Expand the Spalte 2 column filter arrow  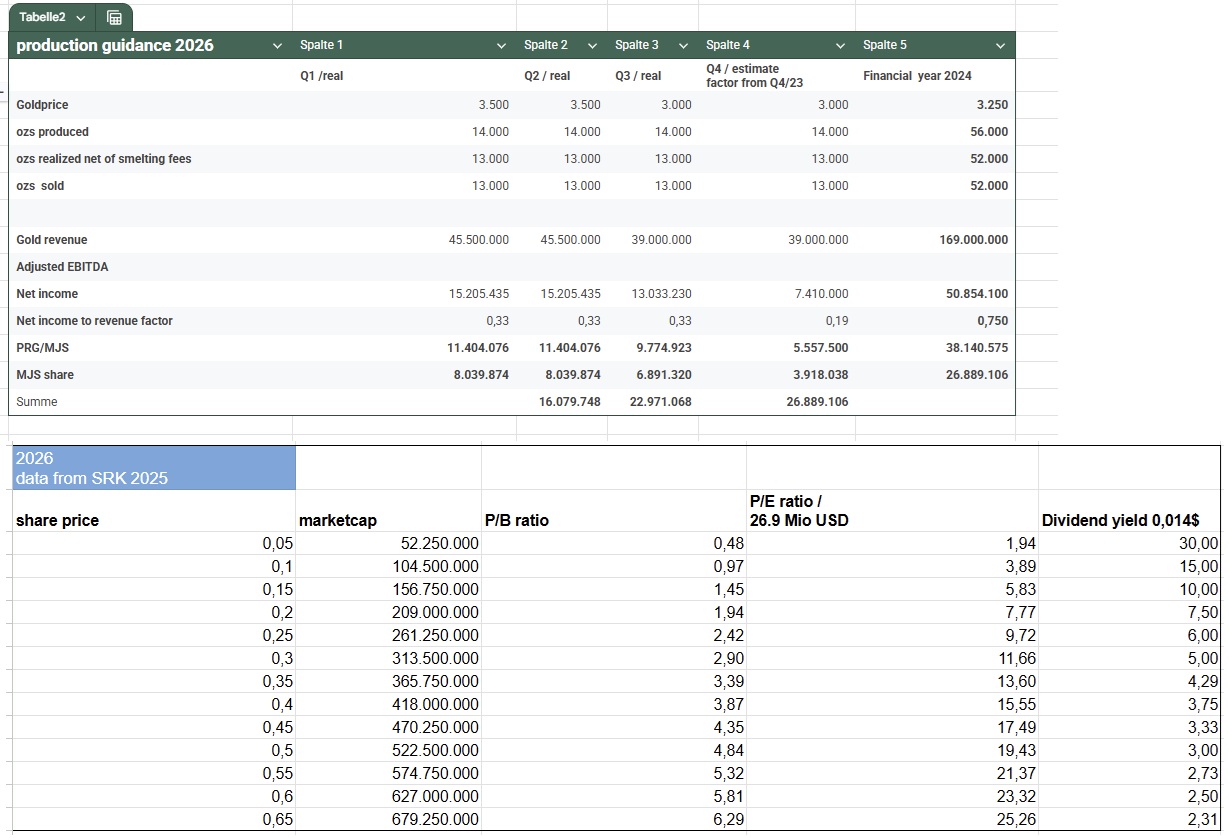(x=592, y=46)
